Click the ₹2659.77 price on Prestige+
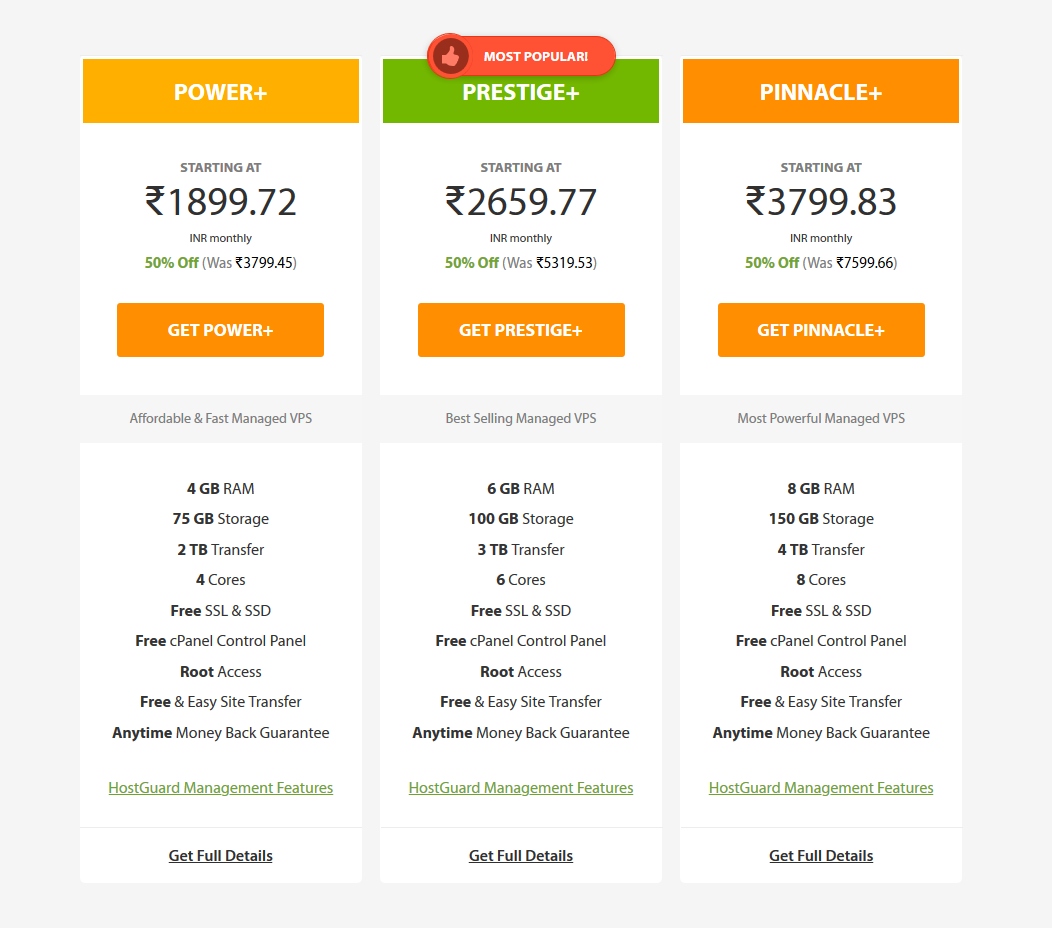The width and height of the screenshot is (1052, 928). [521, 201]
